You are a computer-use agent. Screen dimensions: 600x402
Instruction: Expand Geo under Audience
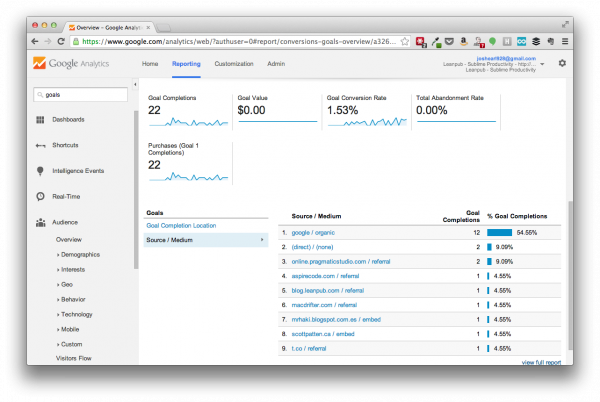[65, 284]
